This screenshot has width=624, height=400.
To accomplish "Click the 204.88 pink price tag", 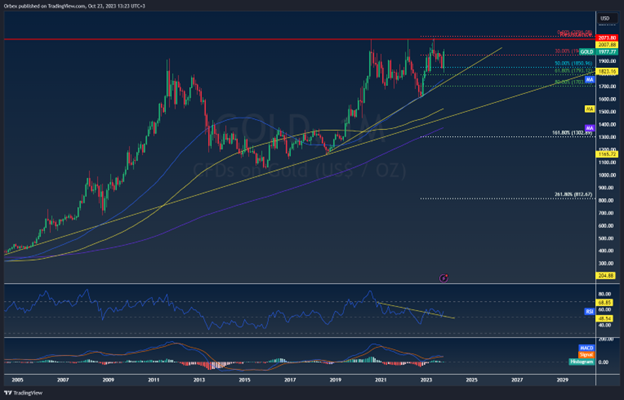I will (605, 276).
